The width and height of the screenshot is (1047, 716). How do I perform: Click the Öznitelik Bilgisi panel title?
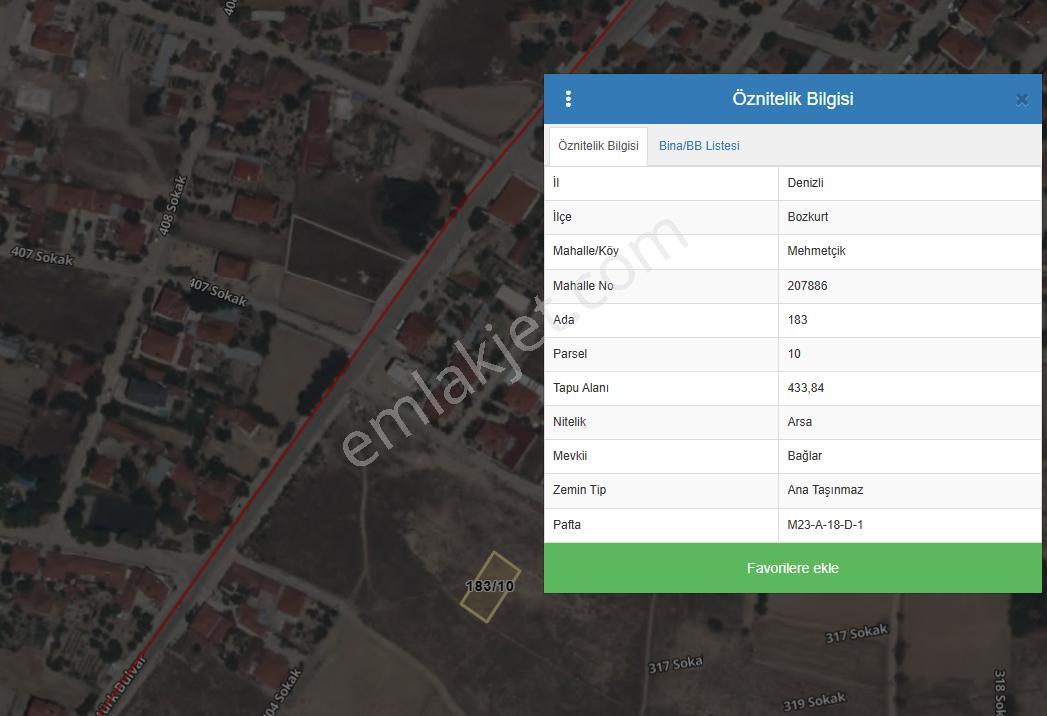click(793, 99)
